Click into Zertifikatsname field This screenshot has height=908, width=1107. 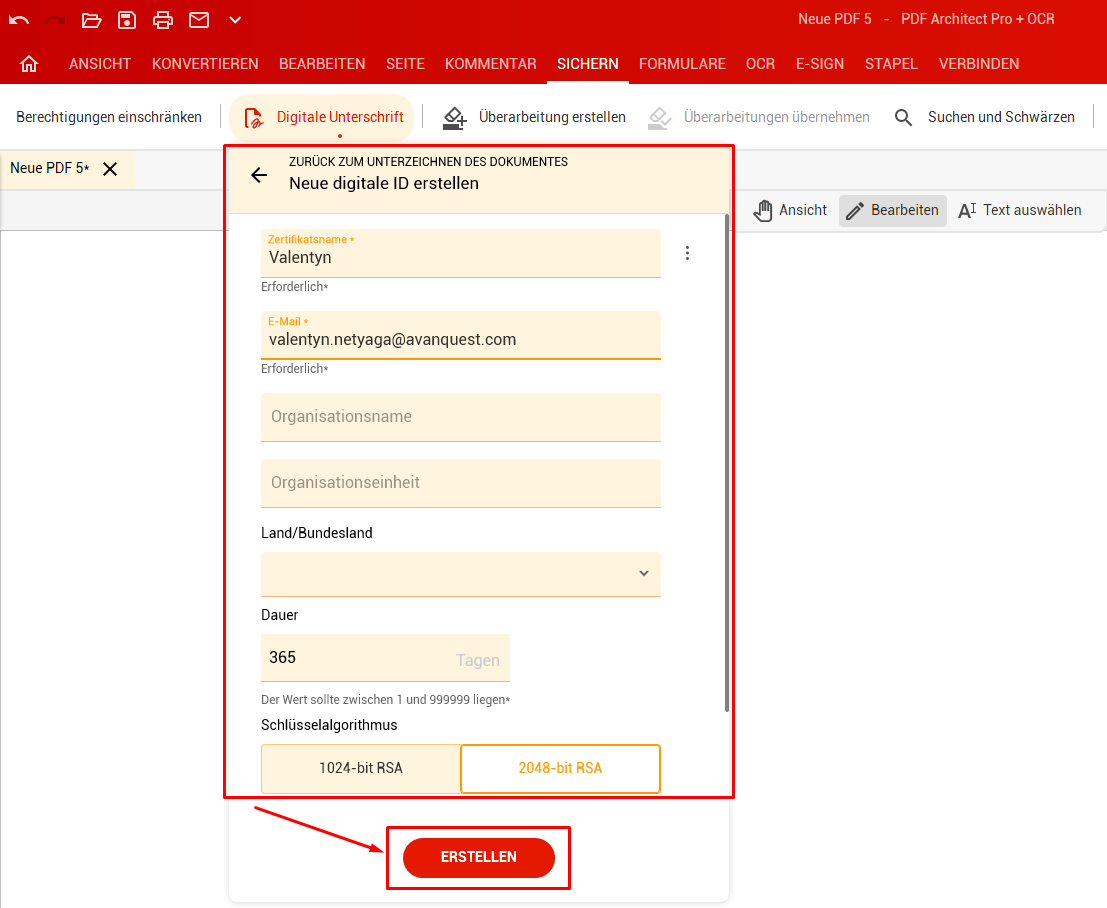coord(461,253)
